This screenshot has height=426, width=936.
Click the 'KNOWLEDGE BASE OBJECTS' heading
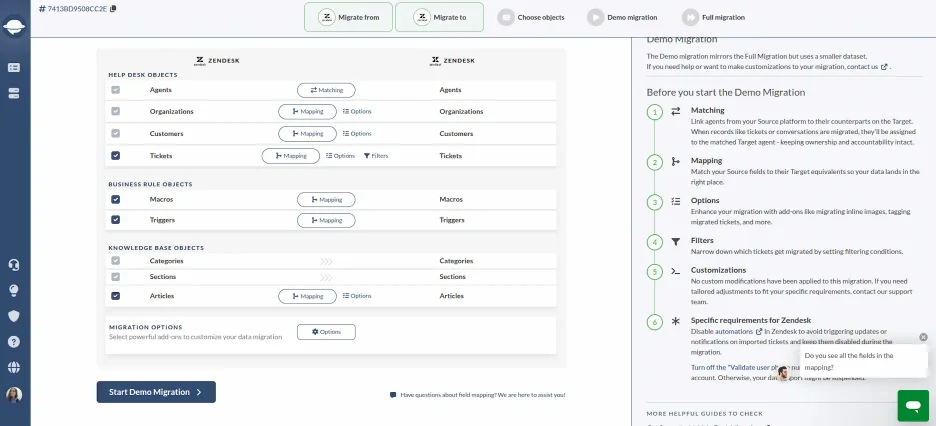click(156, 248)
